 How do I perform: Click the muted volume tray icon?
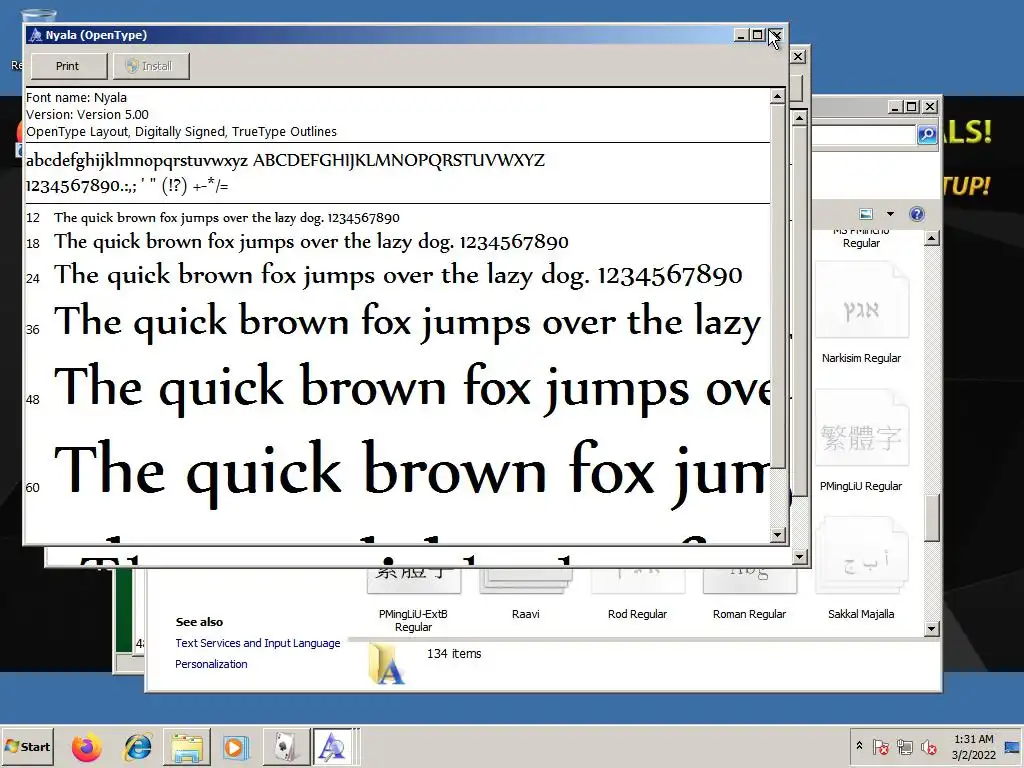click(x=928, y=746)
